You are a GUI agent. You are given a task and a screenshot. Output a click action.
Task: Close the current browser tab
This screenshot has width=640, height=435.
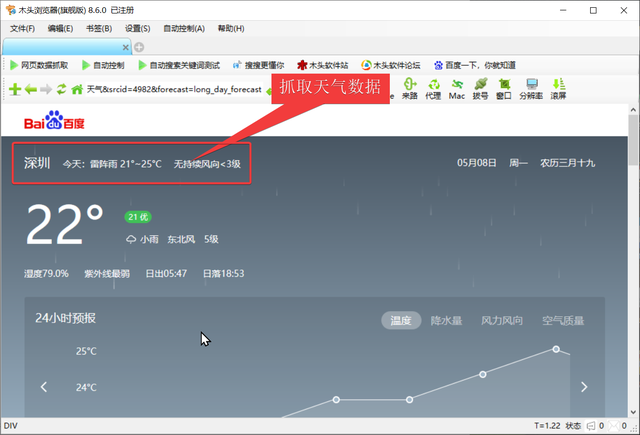pos(126,48)
